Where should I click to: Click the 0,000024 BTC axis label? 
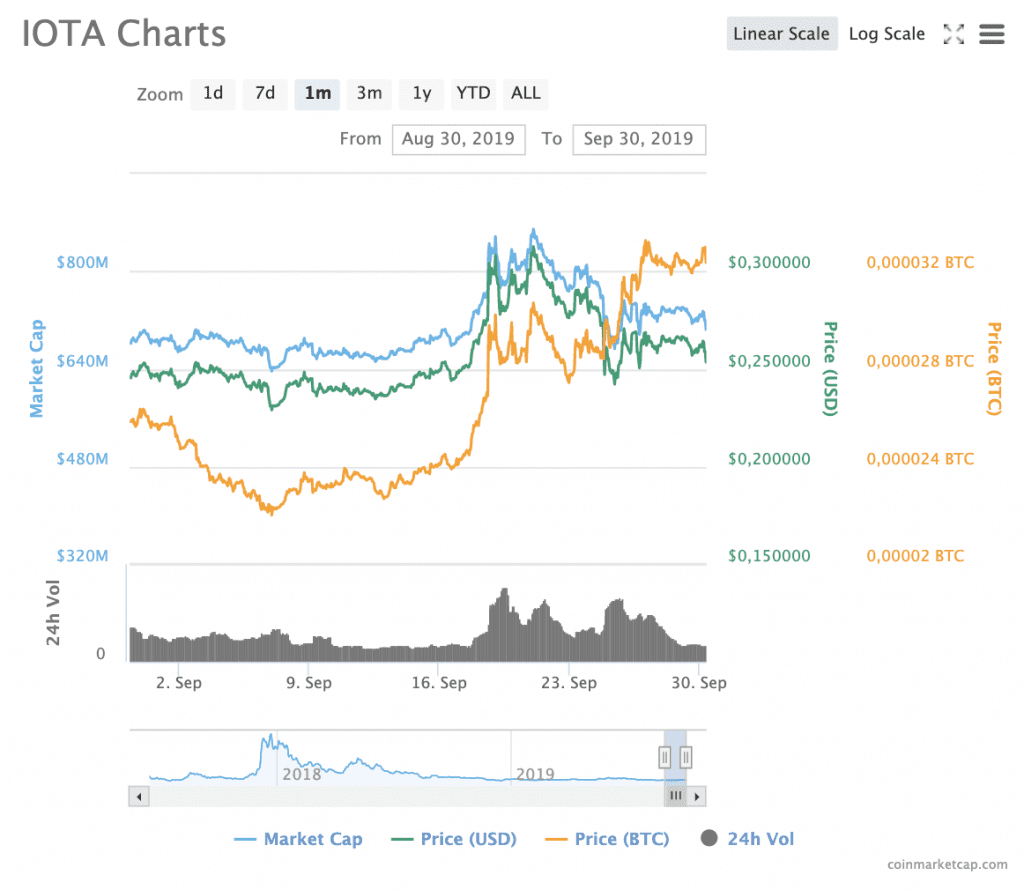920,459
